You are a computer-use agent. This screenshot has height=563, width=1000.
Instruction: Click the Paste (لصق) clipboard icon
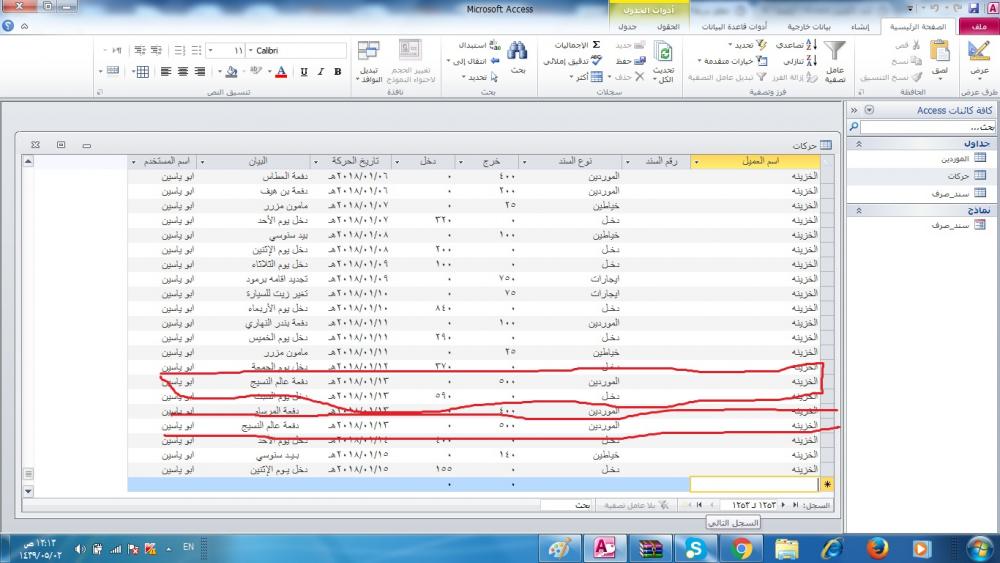(939, 52)
